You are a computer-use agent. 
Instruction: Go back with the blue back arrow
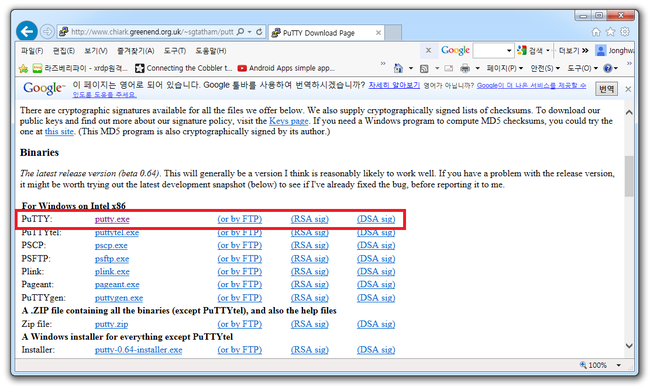tap(27, 31)
